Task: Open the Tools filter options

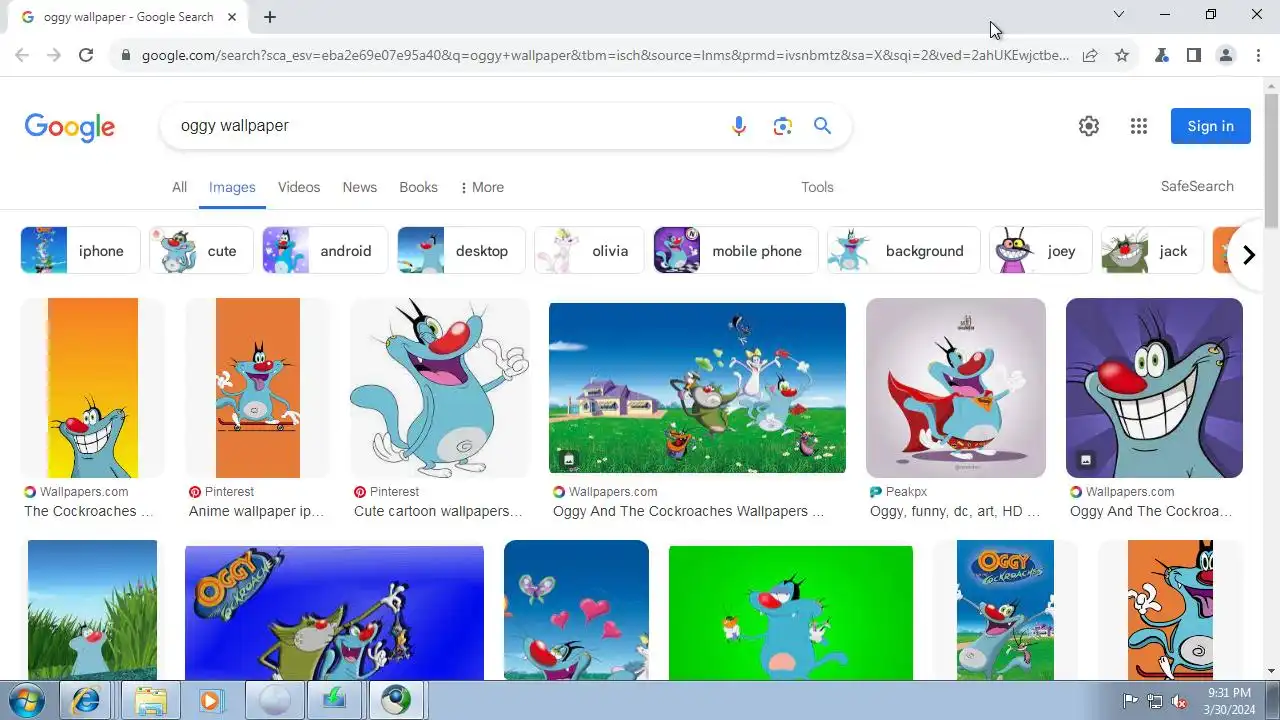Action: click(x=817, y=187)
